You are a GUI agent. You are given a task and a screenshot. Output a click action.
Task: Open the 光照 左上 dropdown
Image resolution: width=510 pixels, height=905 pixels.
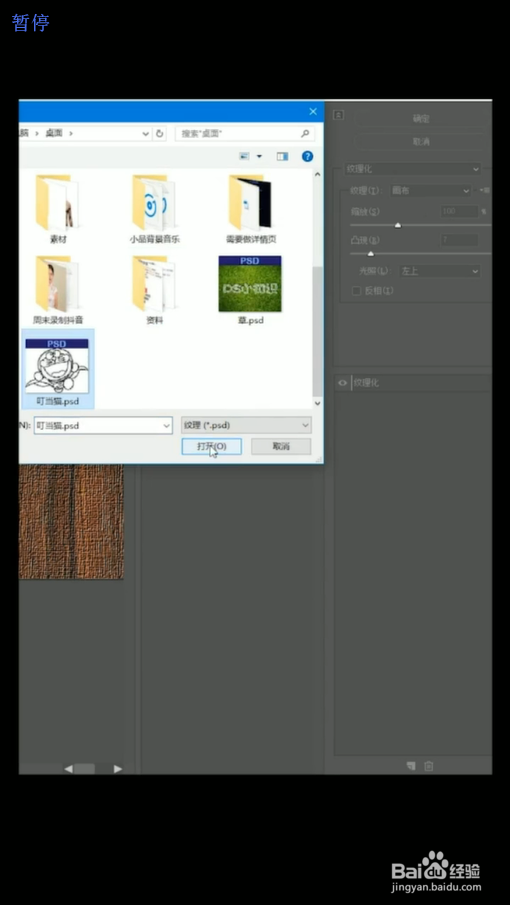coord(439,271)
